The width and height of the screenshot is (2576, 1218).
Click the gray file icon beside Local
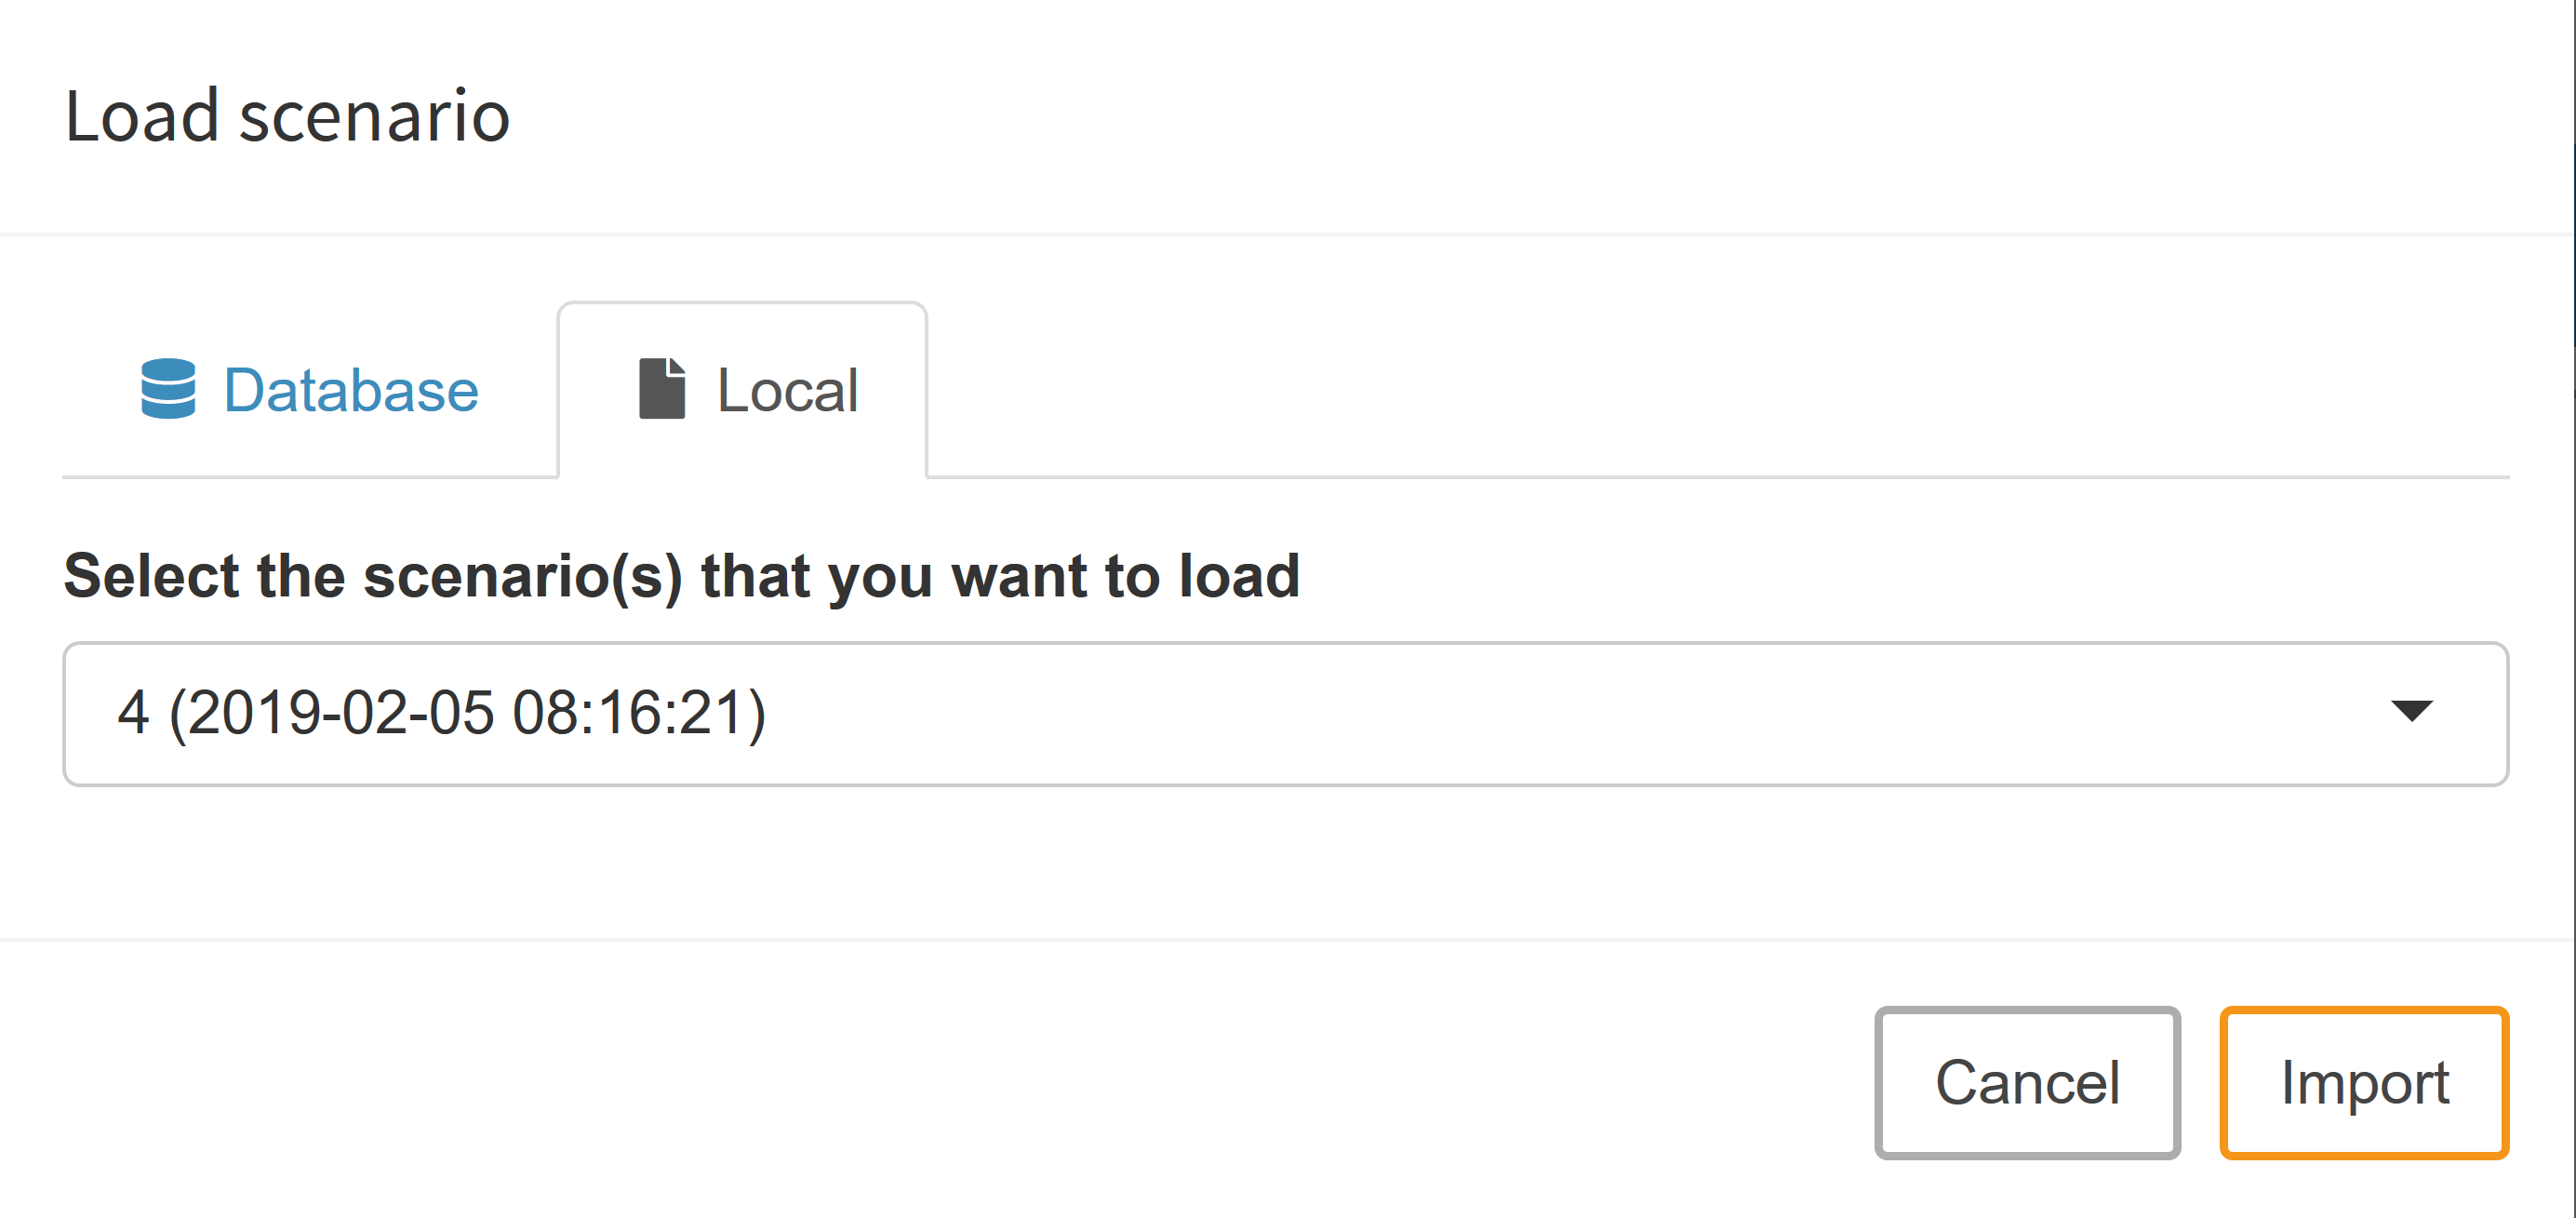[662, 389]
